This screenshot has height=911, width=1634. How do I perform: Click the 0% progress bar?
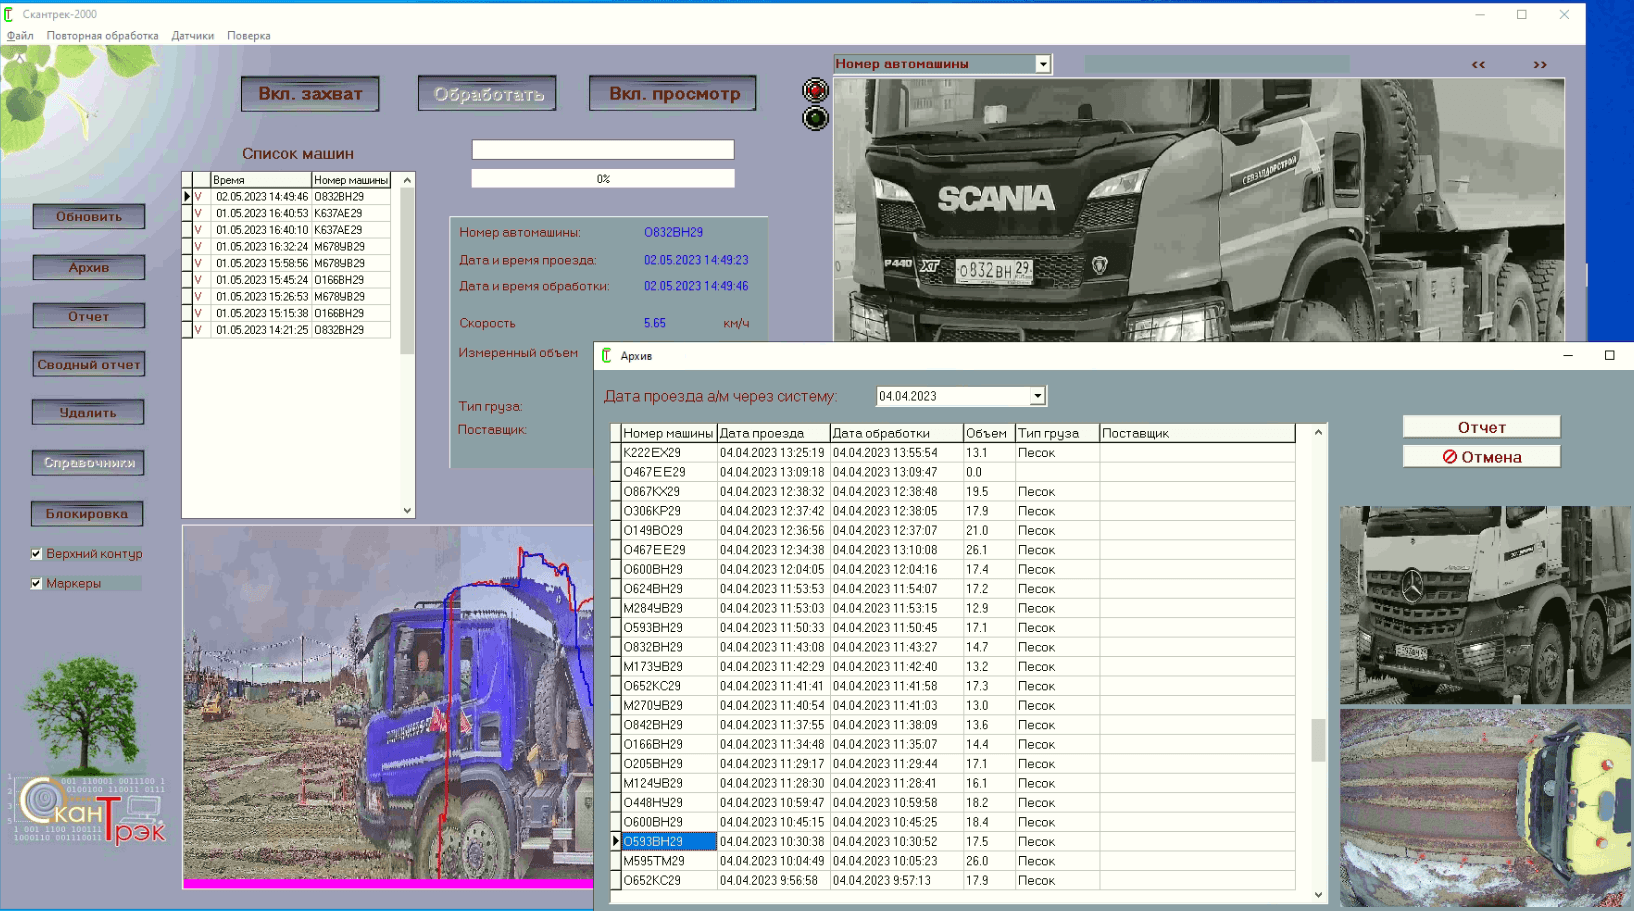pyautogui.click(x=603, y=179)
